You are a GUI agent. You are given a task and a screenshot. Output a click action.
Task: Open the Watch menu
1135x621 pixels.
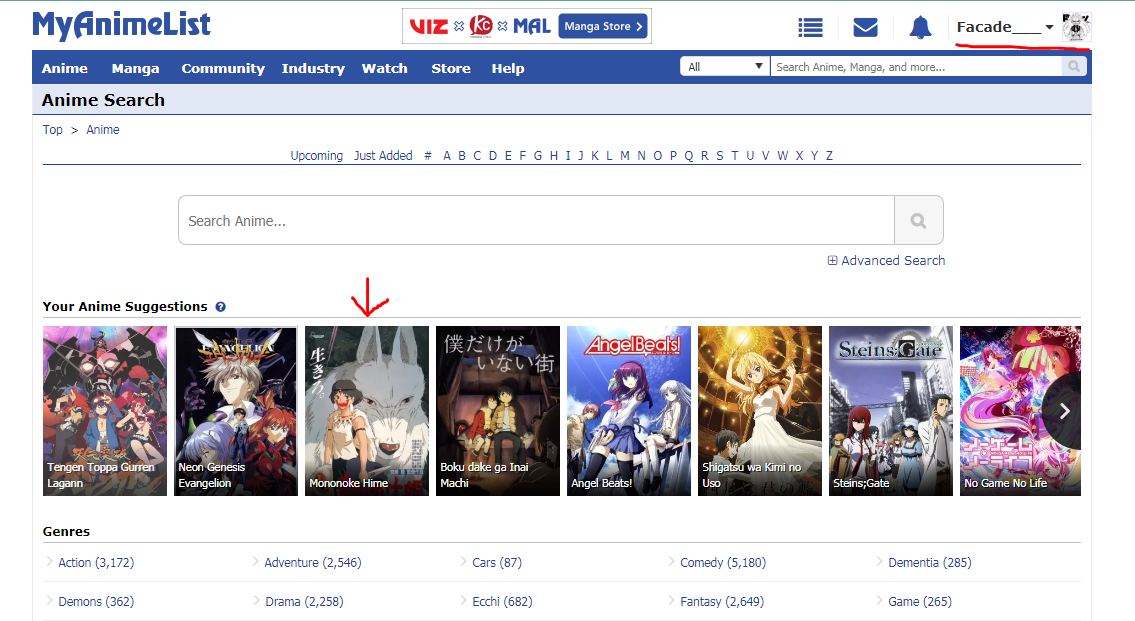click(384, 68)
